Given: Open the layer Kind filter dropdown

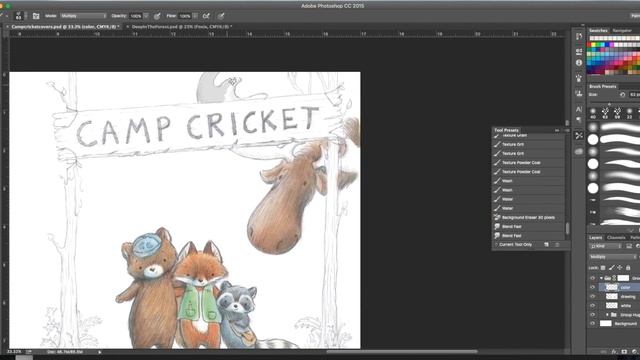Looking at the screenshot, I should coord(606,246).
